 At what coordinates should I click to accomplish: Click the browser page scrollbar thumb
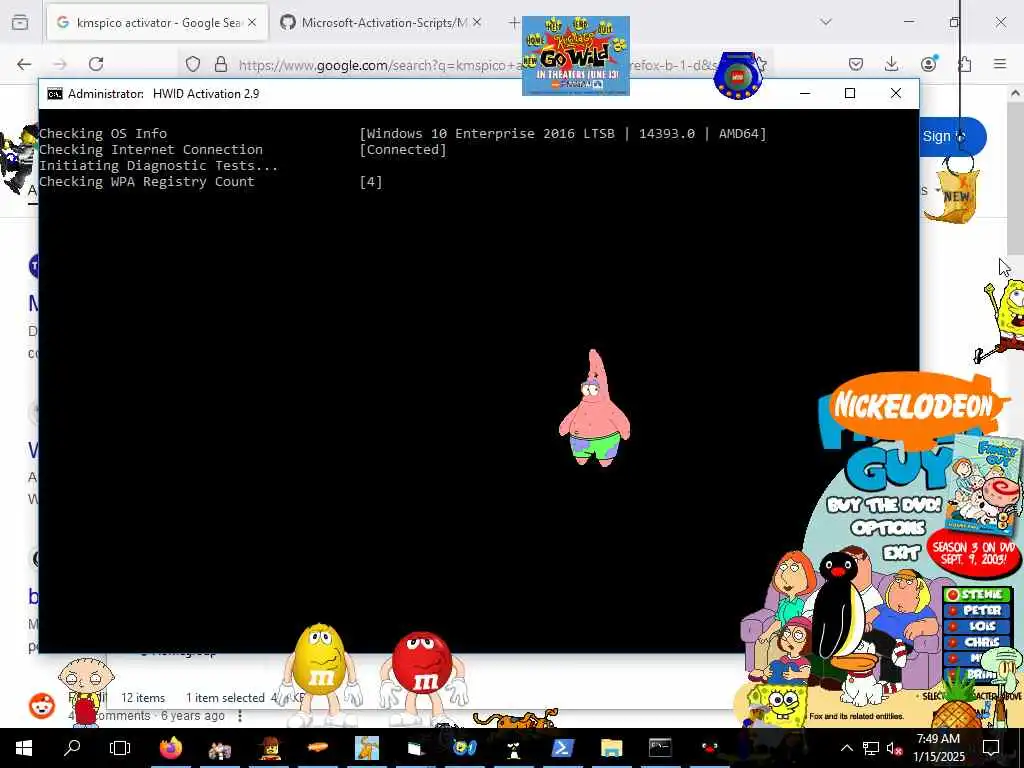(1015, 180)
